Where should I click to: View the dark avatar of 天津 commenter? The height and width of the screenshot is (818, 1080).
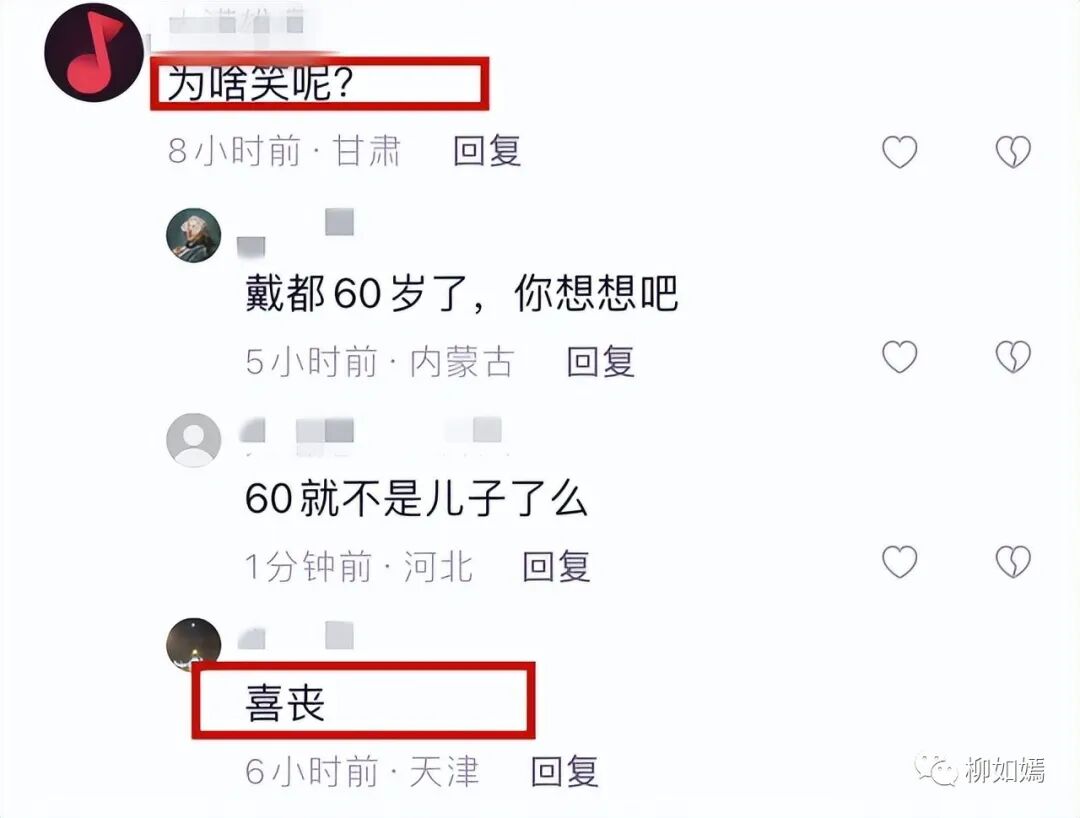point(194,644)
